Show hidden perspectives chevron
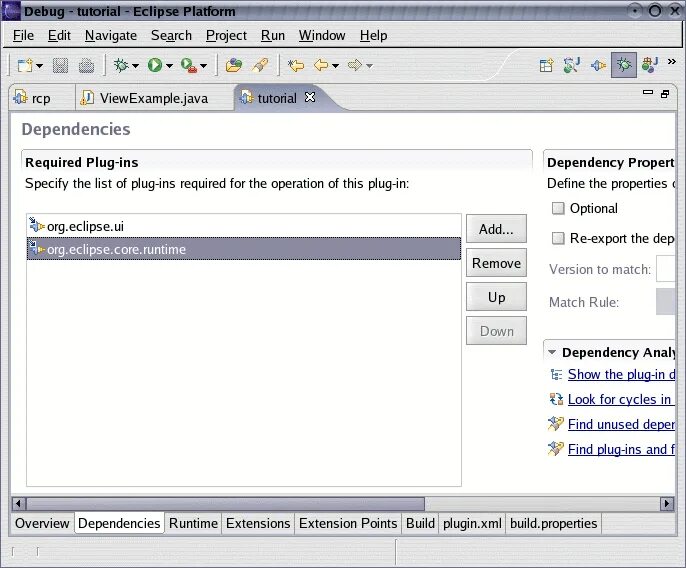This screenshot has width=686, height=568. pyautogui.click(x=672, y=62)
